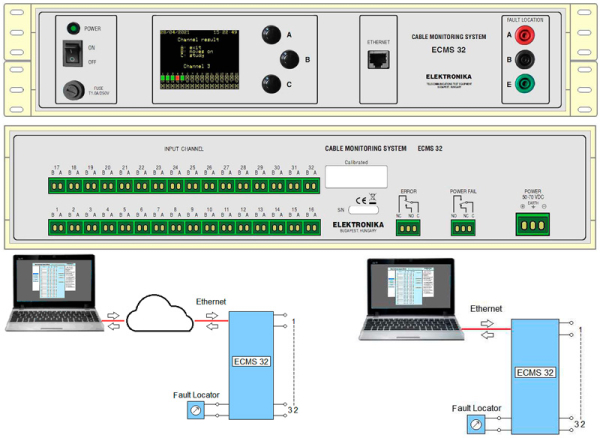
Task: Click the fuse holder below the power switch
Action: point(73,89)
